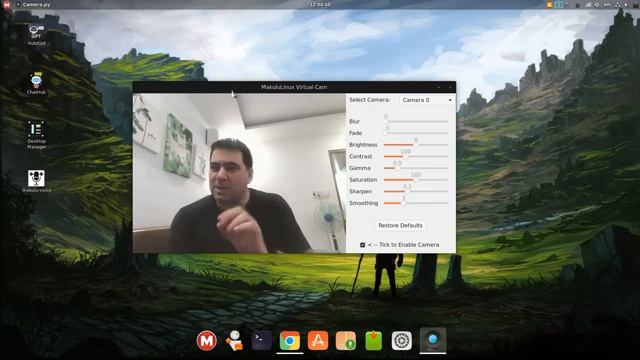This screenshot has width=640, height=360.
Task: Open the MakuluLinux M menu icon in dock
Action: point(207,340)
